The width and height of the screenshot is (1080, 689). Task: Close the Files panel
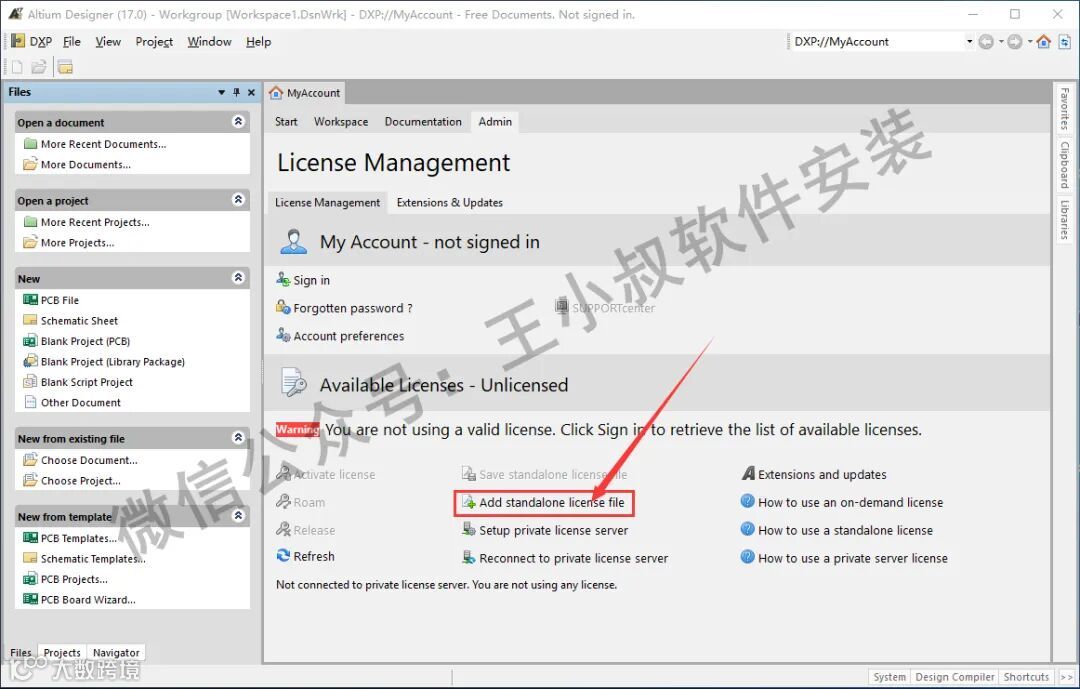[251, 92]
